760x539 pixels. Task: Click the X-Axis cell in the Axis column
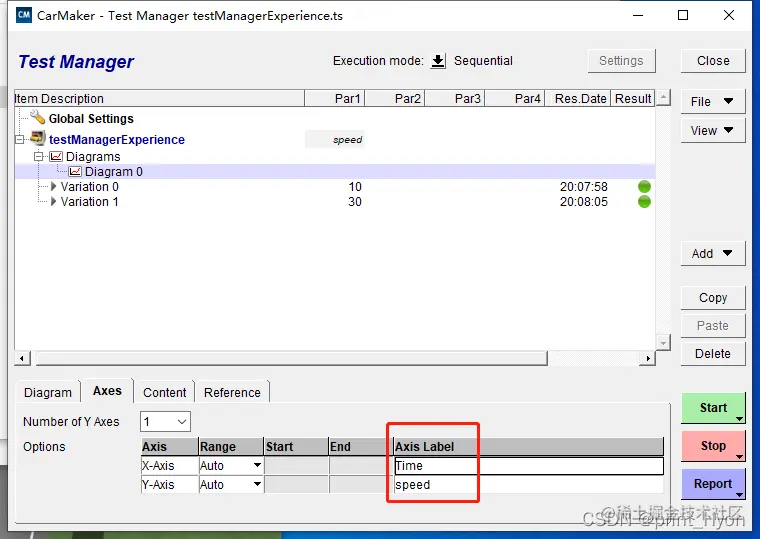(x=170, y=466)
